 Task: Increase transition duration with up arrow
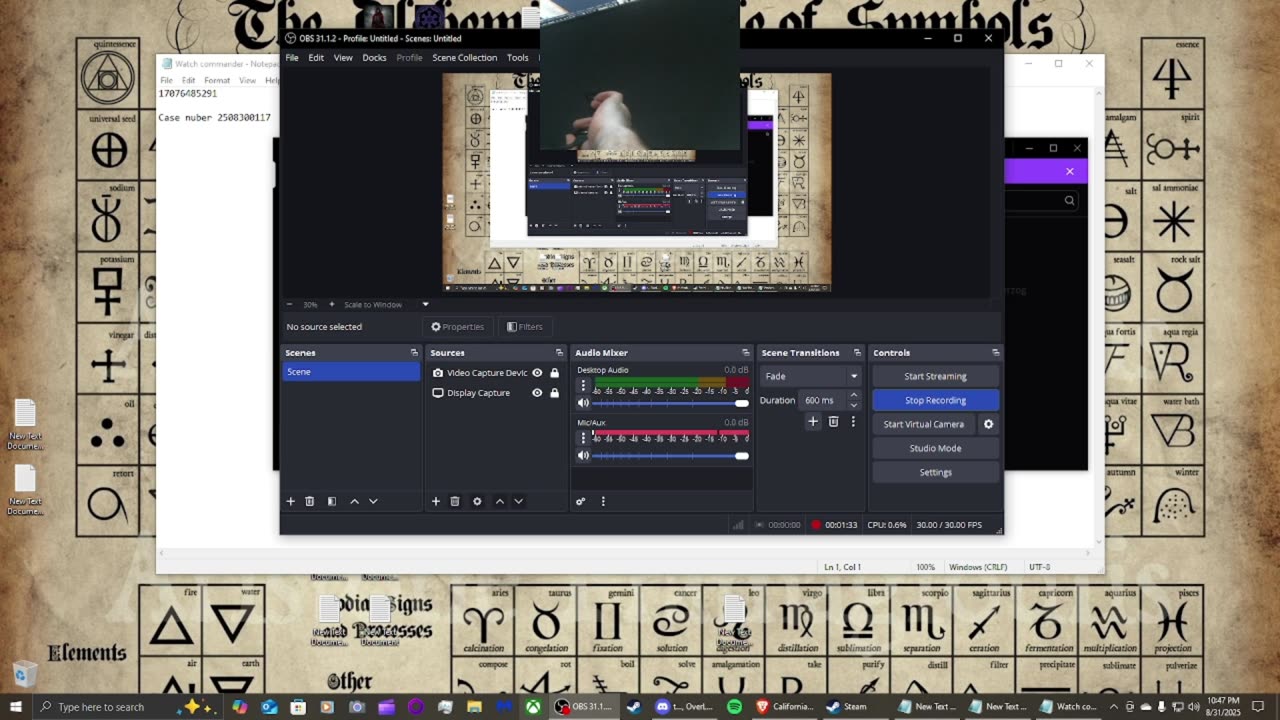(x=853, y=396)
